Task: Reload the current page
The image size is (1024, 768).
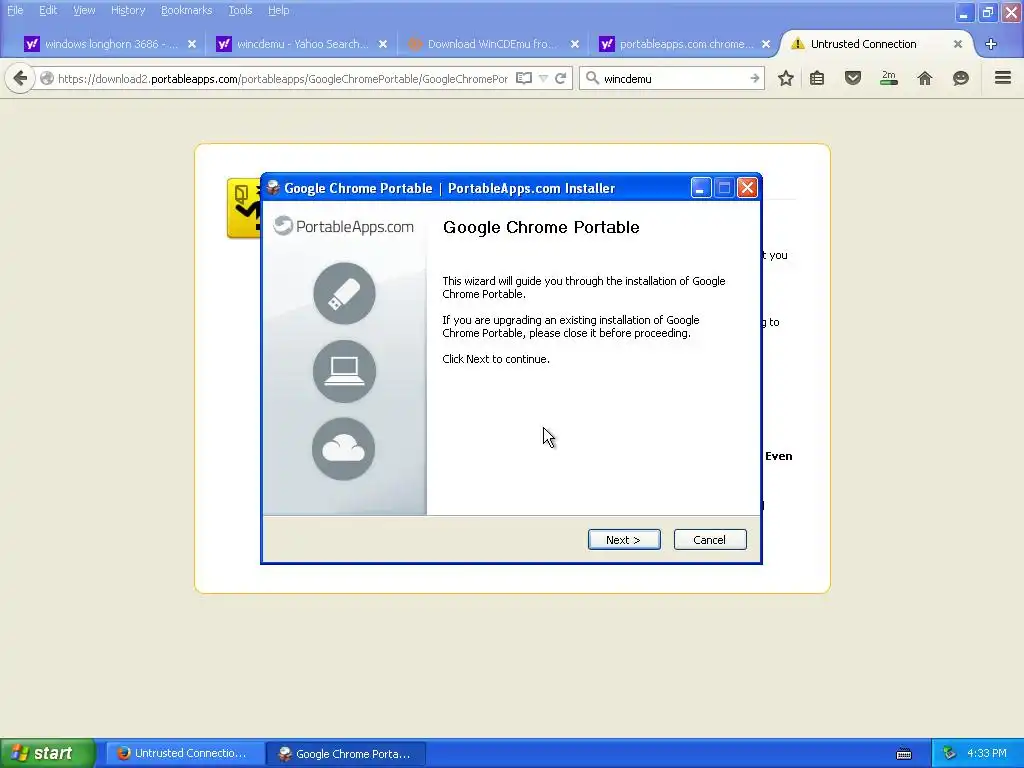Action: [x=560, y=78]
